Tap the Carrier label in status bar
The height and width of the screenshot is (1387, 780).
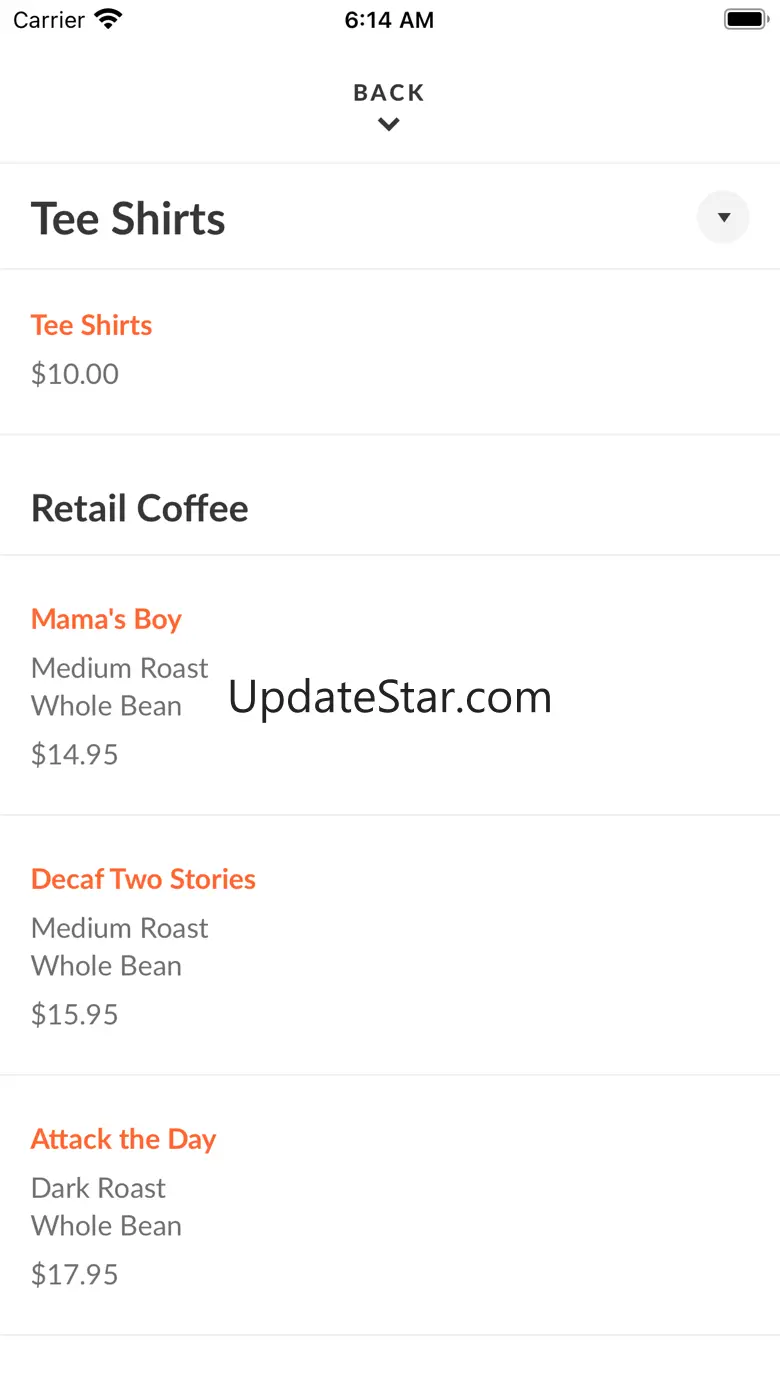click(x=49, y=20)
